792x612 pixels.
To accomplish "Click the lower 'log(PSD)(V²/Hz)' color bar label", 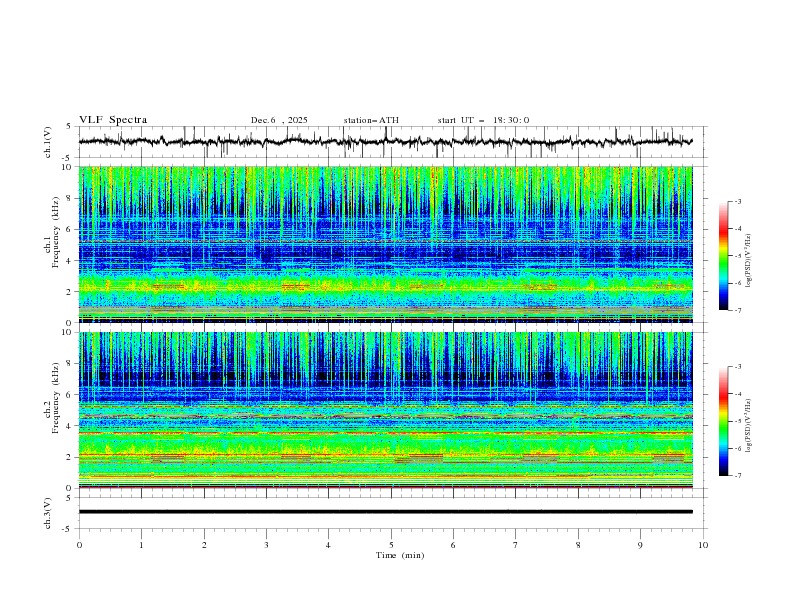I will 749,425.
